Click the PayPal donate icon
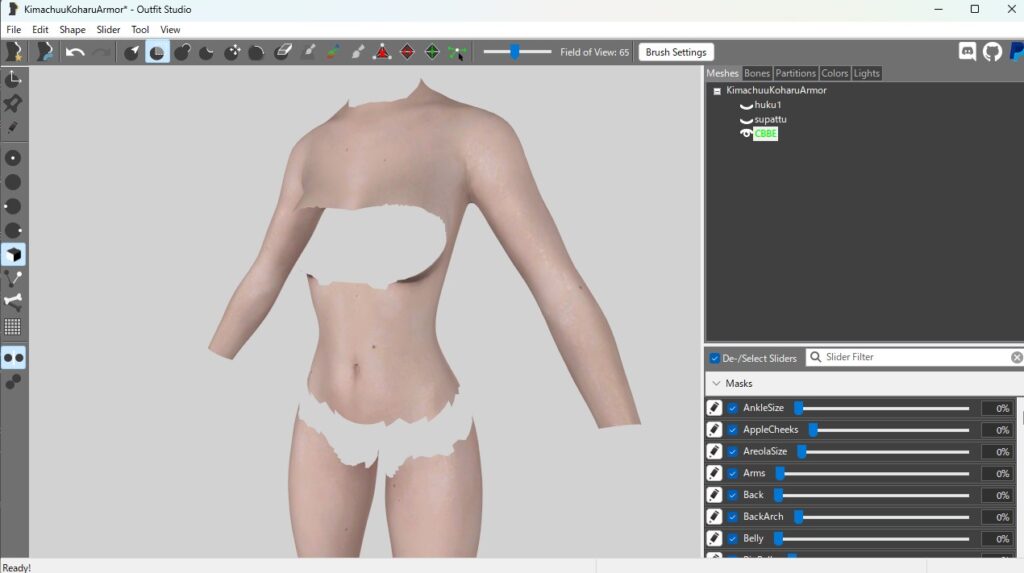The height and width of the screenshot is (573, 1024). tap(1016, 52)
